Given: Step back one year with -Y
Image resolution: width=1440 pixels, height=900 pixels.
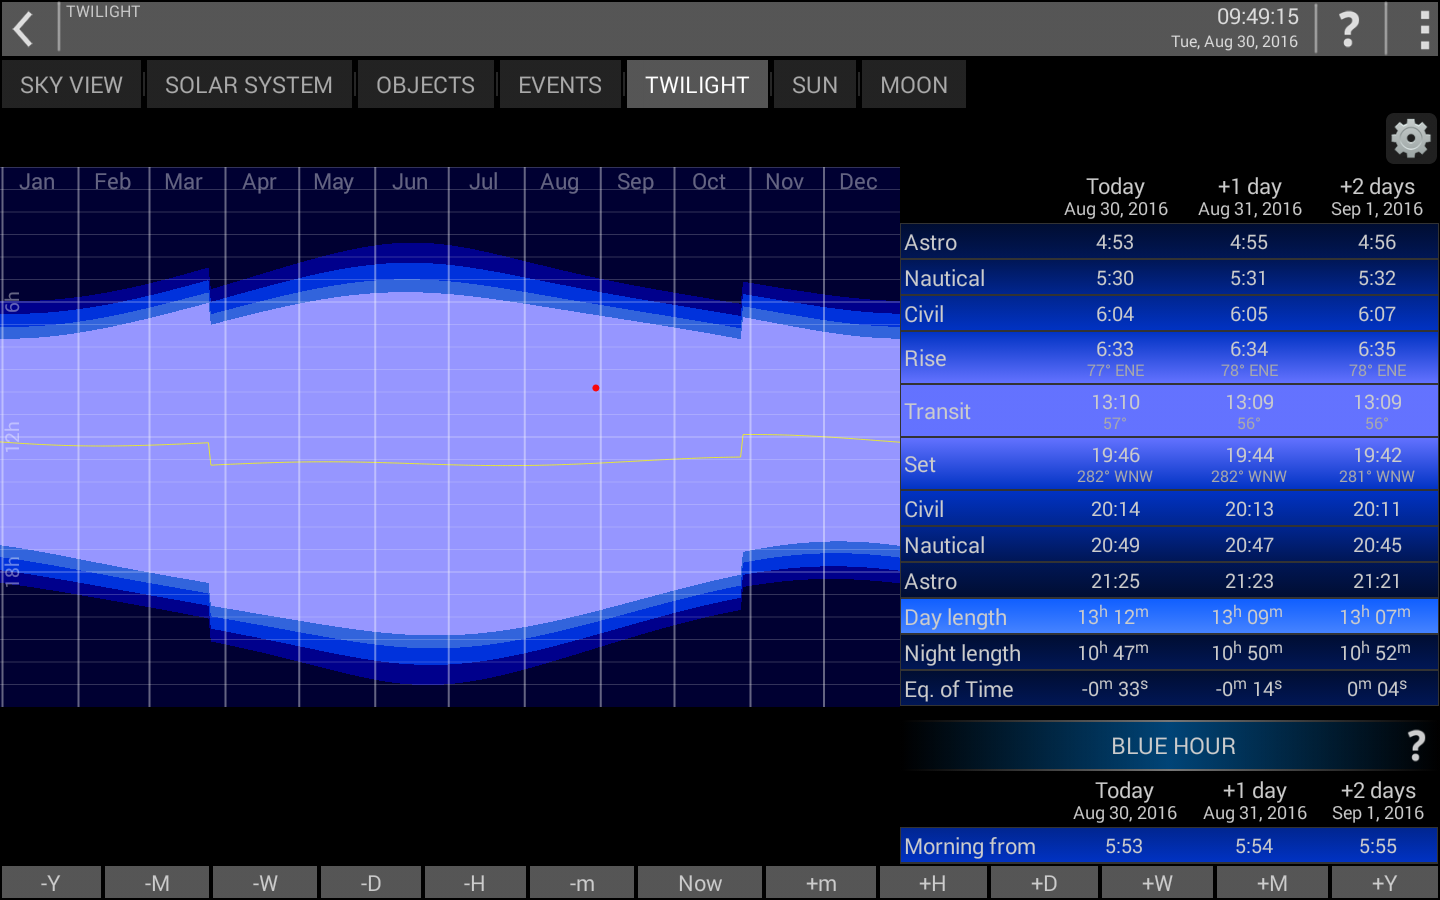Looking at the screenshot, I should pyautogui.click(x=51, y=883).
